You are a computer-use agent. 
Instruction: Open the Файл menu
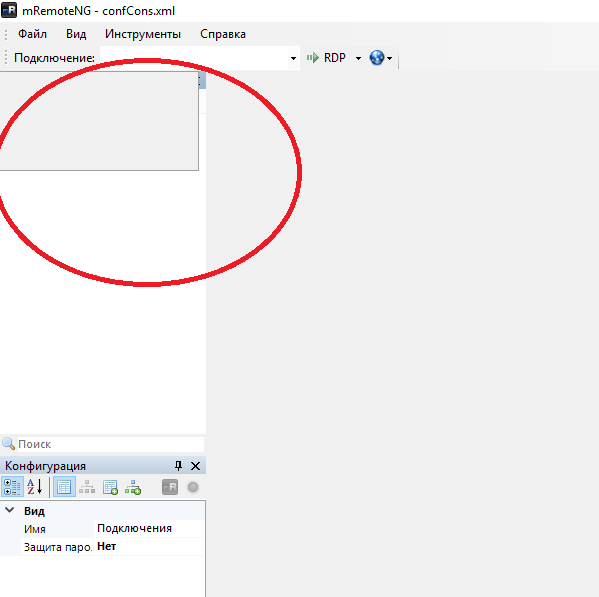coord(32,34)
